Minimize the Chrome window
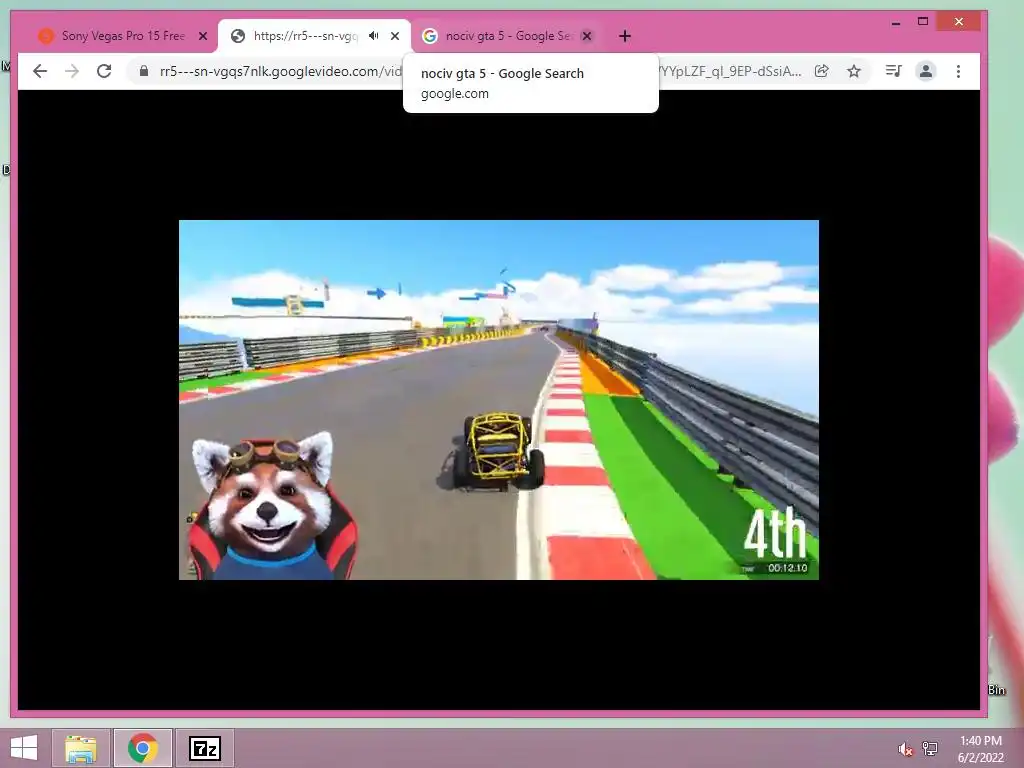Screen dimensions: 1024x768 pyautogui.click(x=896, y=22)
